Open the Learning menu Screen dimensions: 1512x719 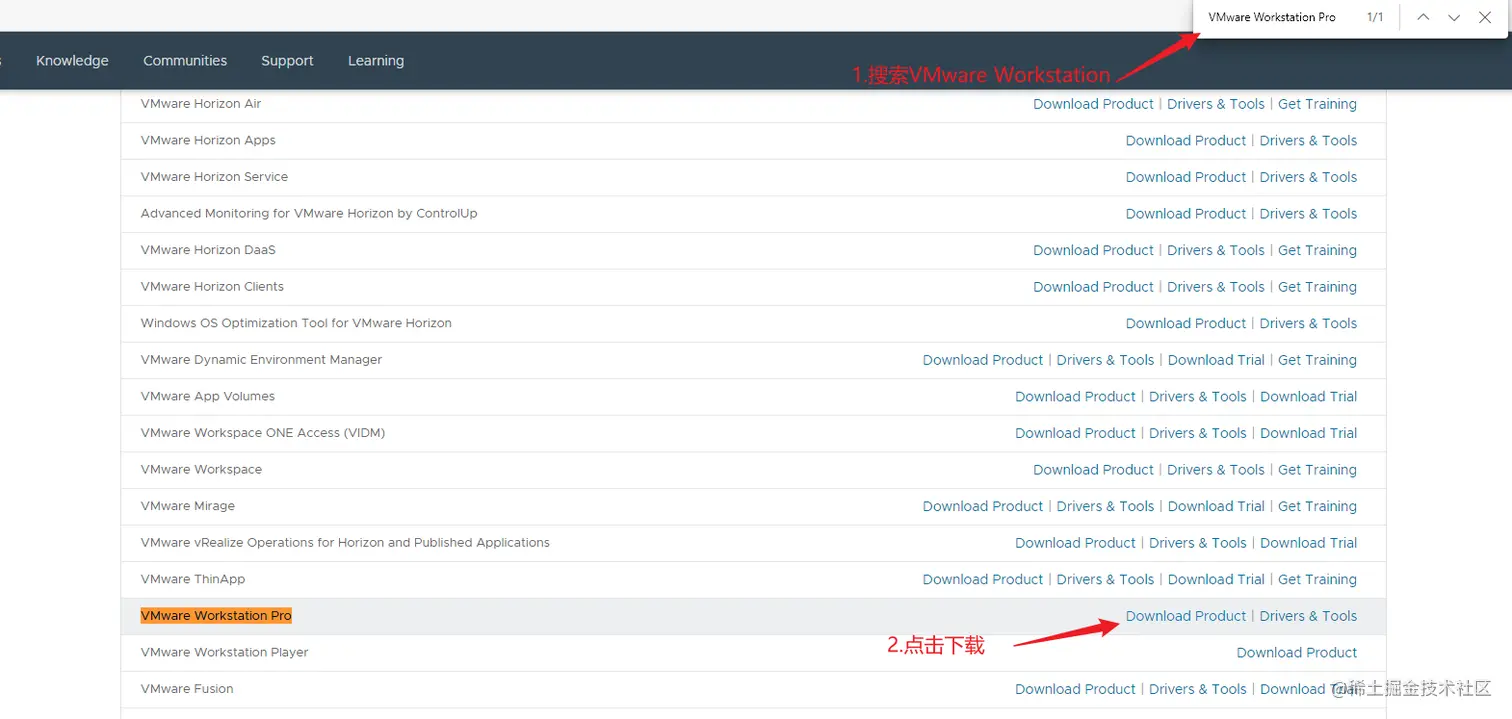click(376, 61)
